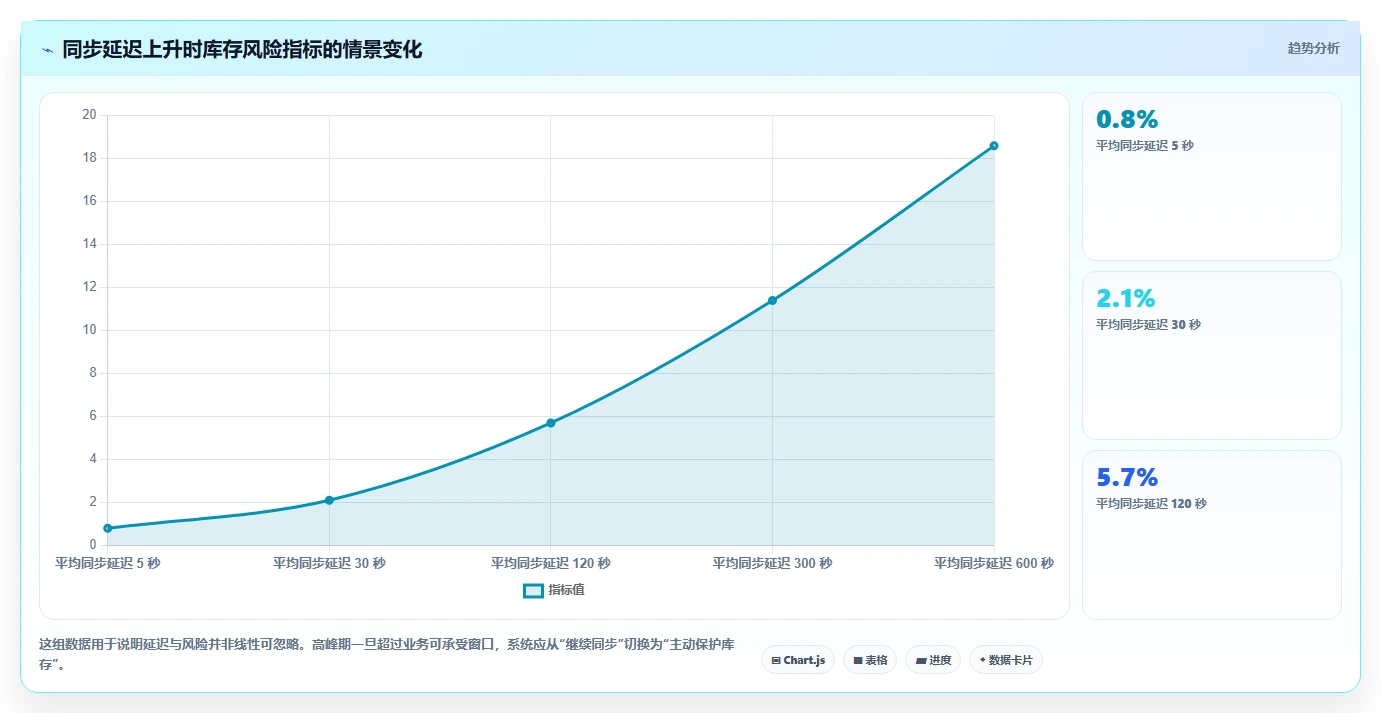This screenshot has height=713, width=1381.
Task: Select the 表格 tag chip
Action: point(870,660)
